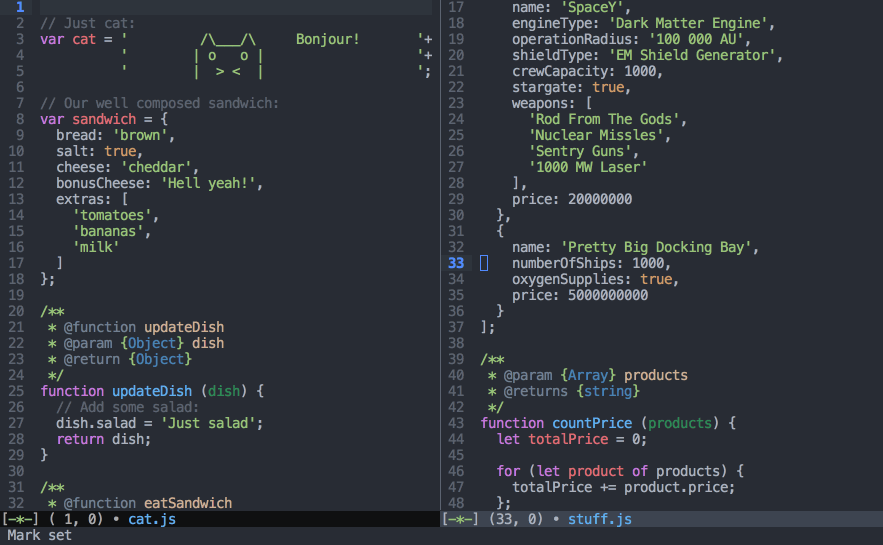Click '1000 MW Laser' array entry

pyautogui.click(x=587, y=167)
